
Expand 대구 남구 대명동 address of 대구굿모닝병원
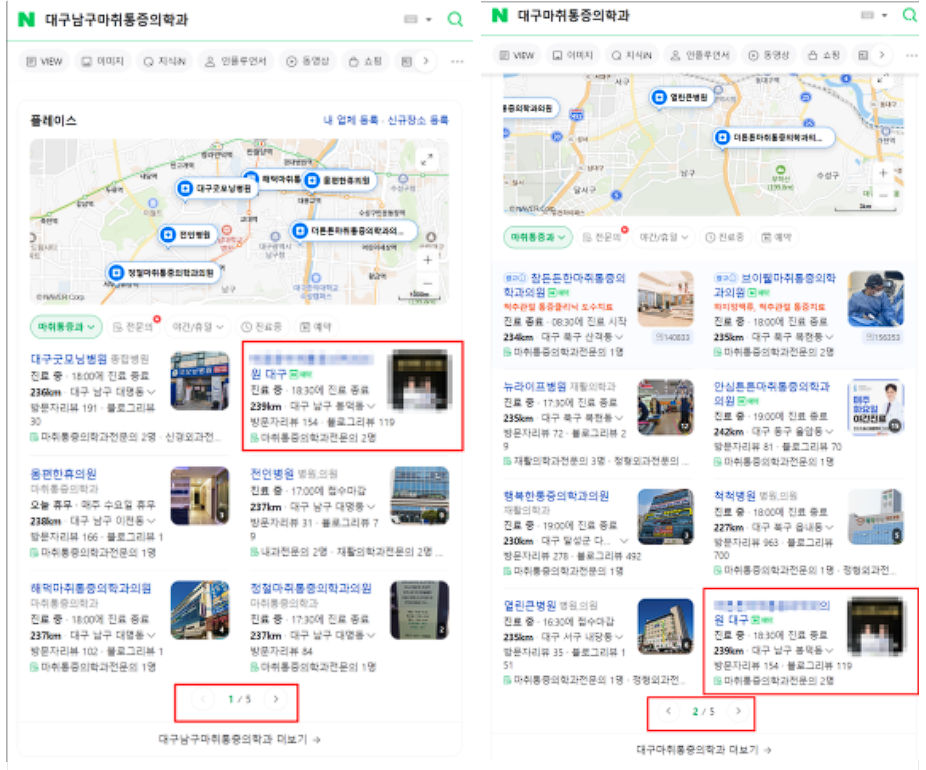tap(151, 392)
